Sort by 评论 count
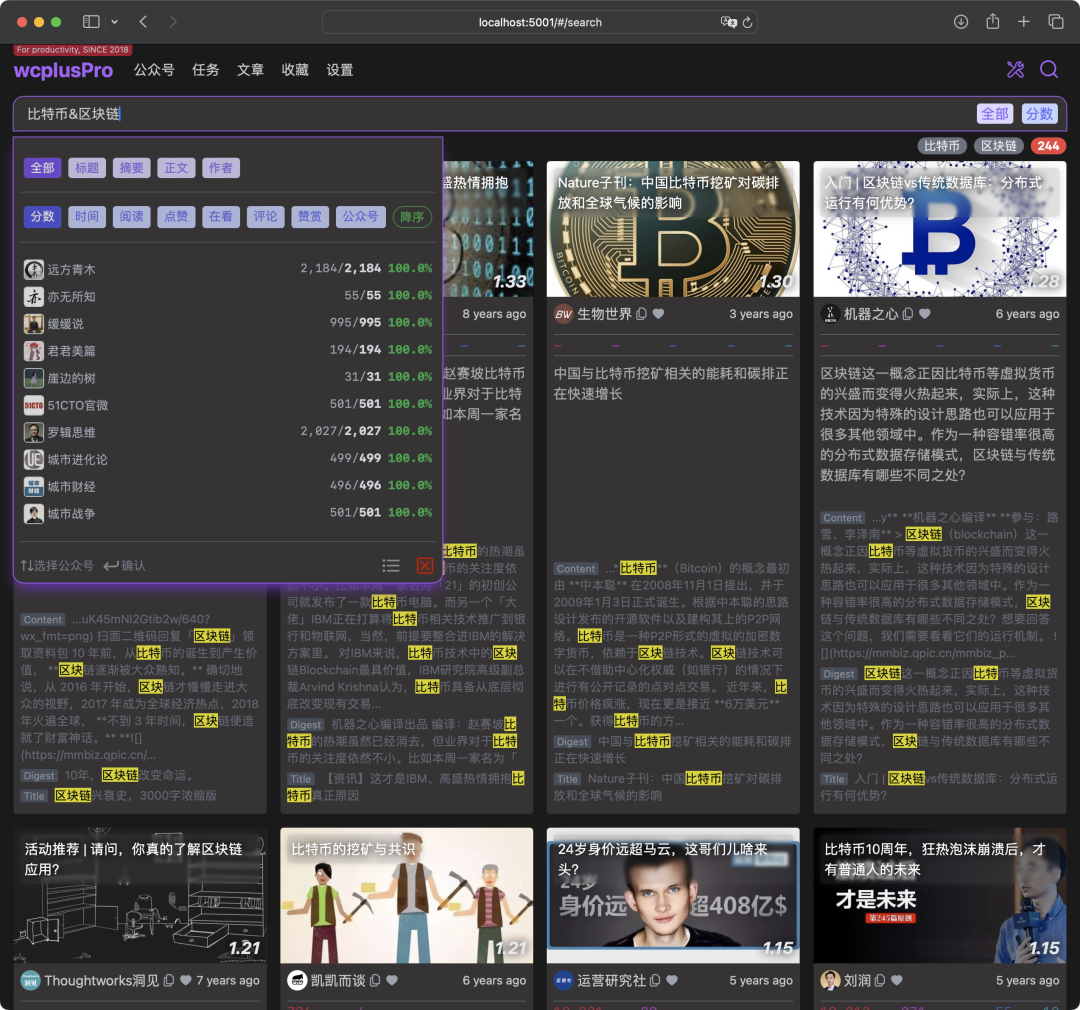 click(265, 217)
